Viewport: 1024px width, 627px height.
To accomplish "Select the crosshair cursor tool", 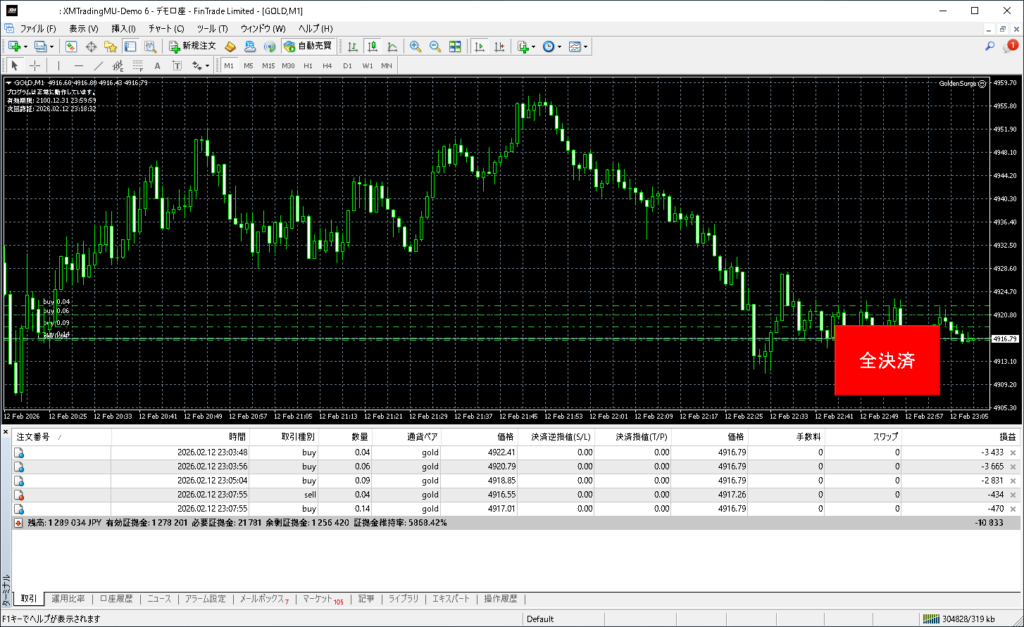I will pyautogui.click(x=35, y=65).
